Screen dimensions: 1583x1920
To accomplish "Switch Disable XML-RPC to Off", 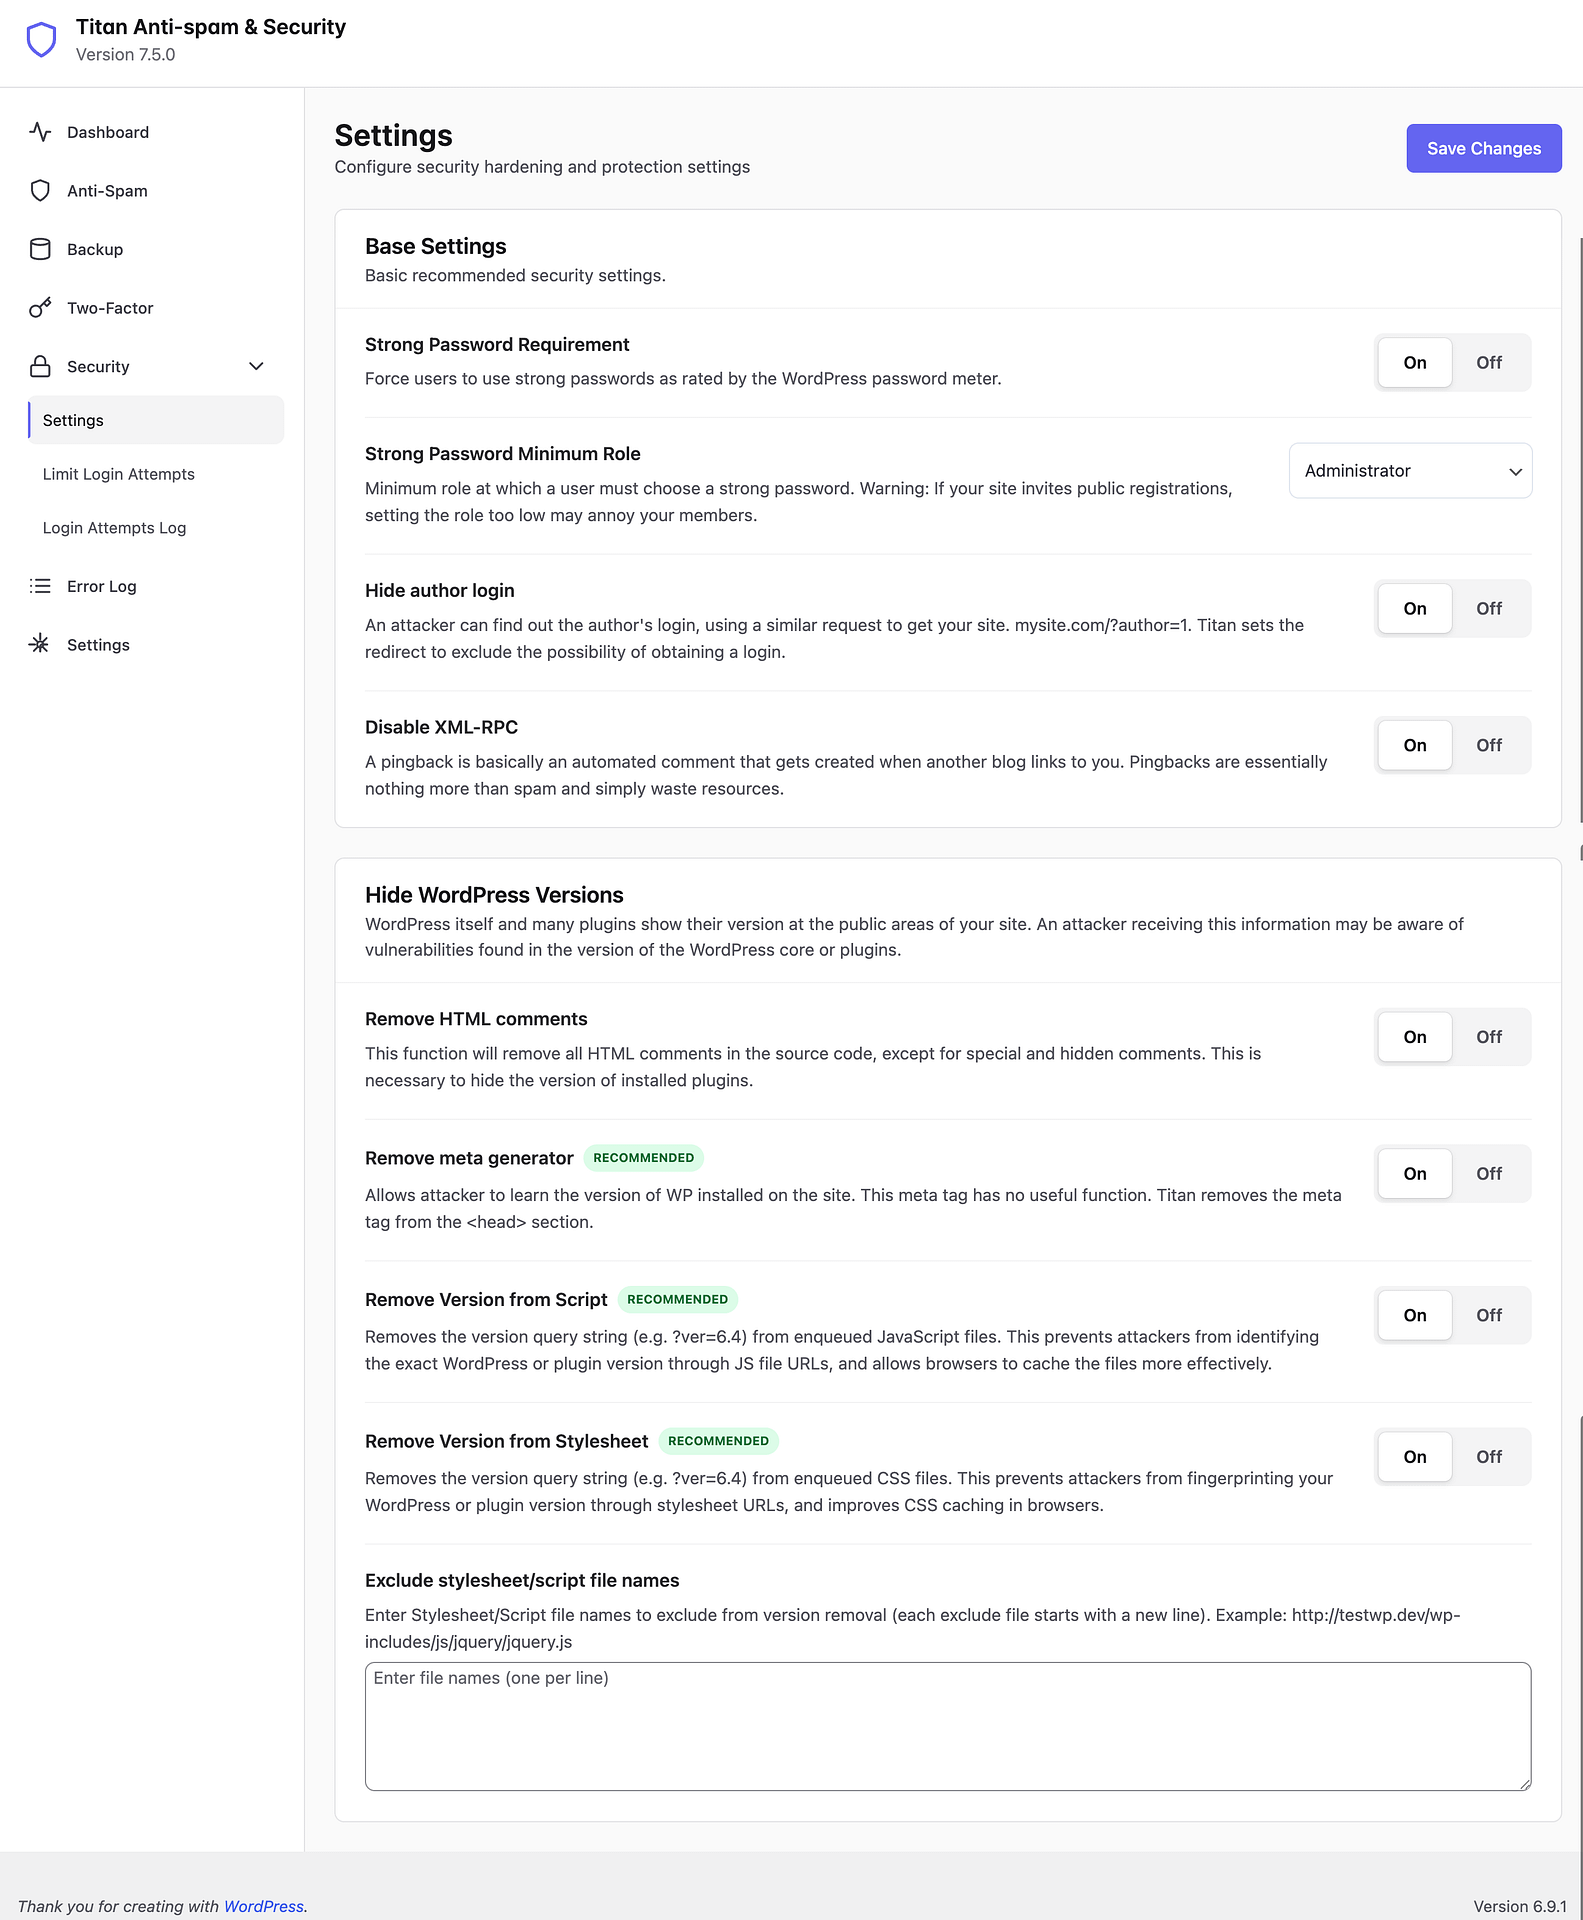I will pos(1488,746).
